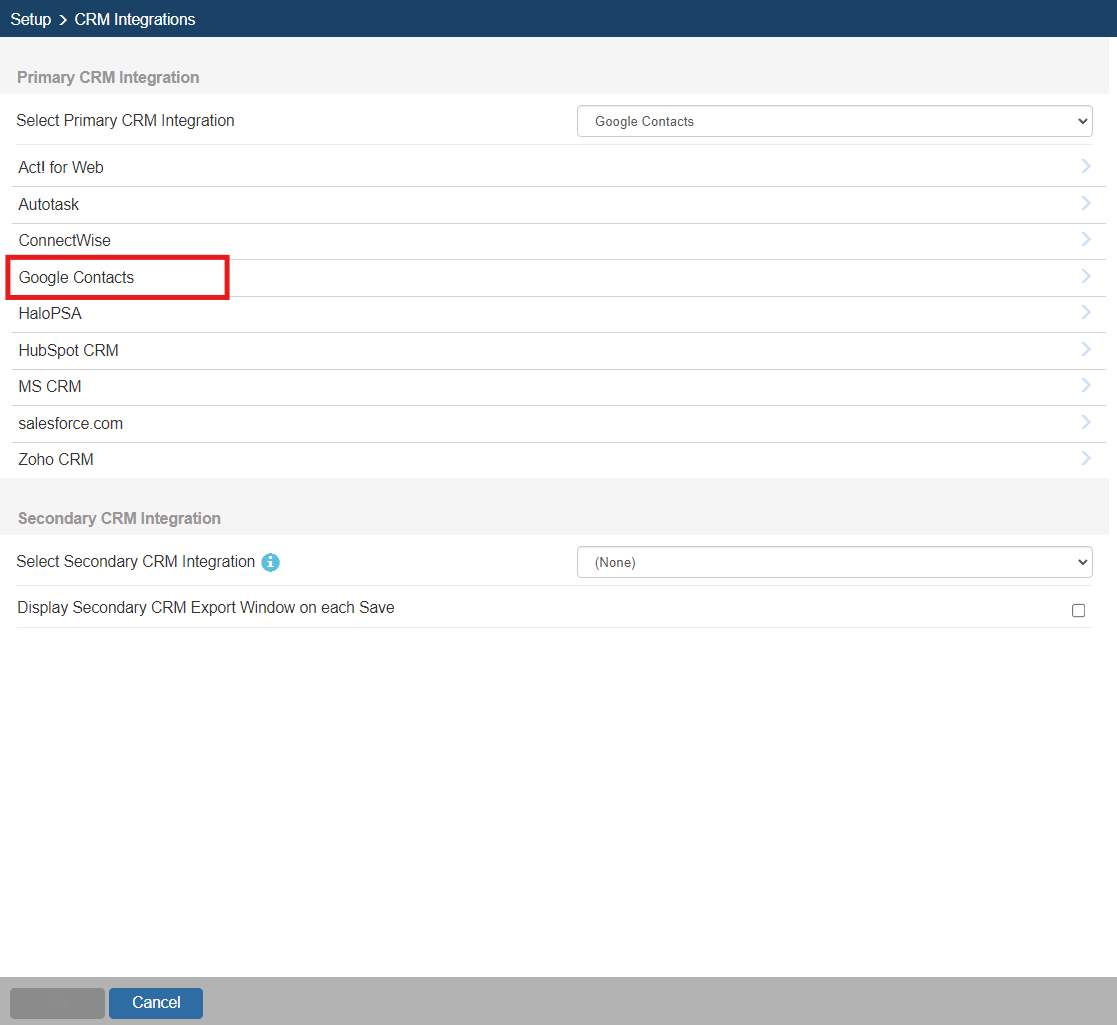Open the salesforce.com integration row
The image size is (1117, 1025).
point(558,424)
